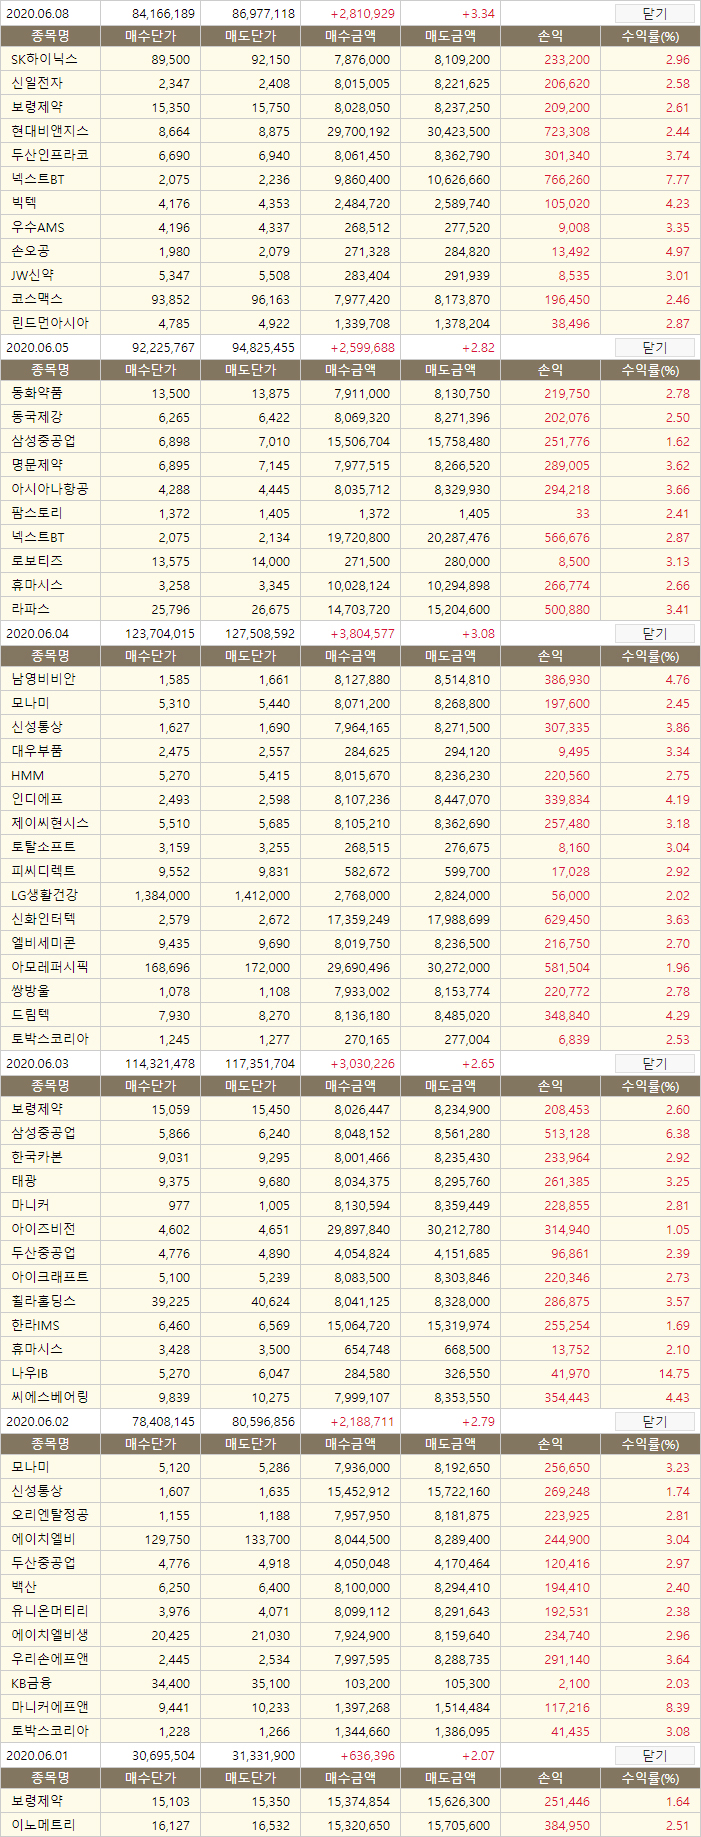
Task: Select the 태광 stock name
Action: click(24, 1182)
